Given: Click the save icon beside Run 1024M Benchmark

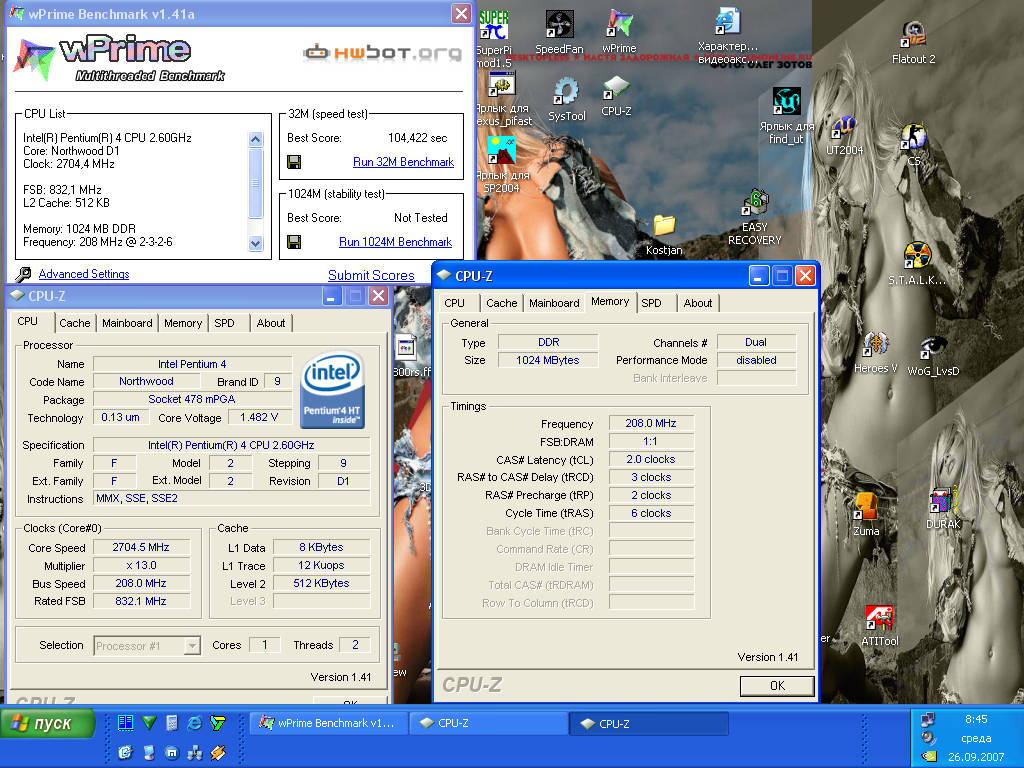Looking at the screenshot, I should [295, 242].
